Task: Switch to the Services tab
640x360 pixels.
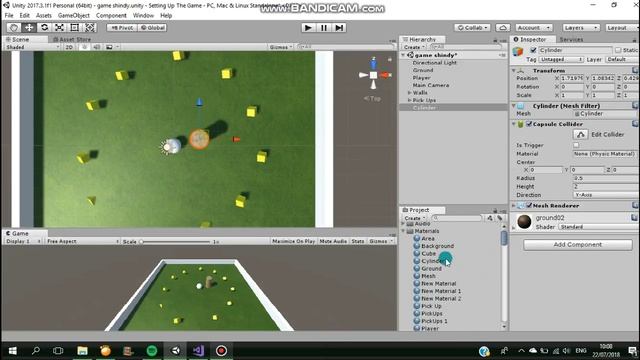Action: pyautogui.click(x=571, y=39)
